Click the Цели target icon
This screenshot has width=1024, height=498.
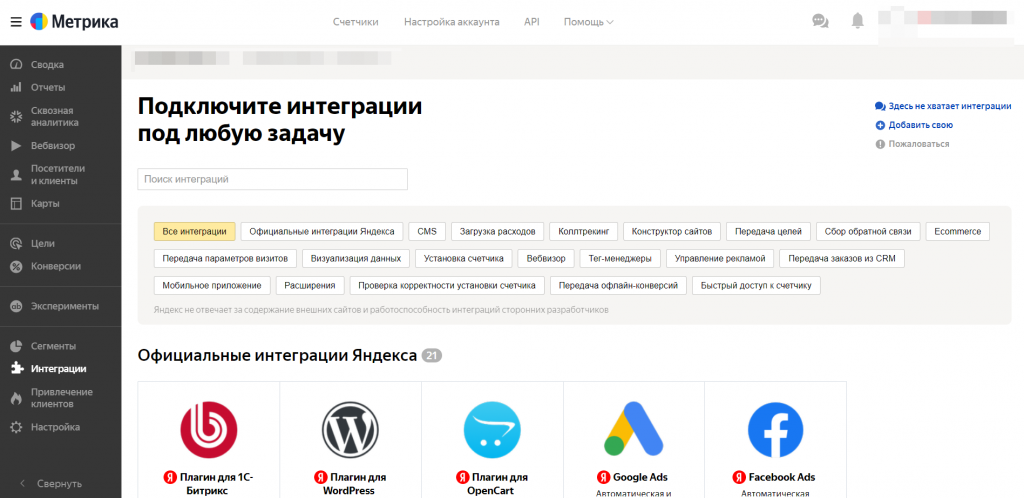point(17,243)
